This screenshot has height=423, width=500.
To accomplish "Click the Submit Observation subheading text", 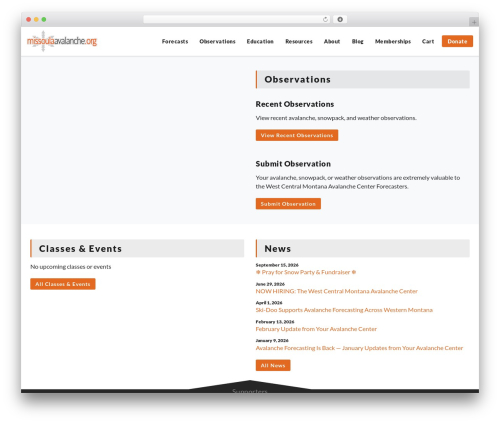I will click(293, 164).
